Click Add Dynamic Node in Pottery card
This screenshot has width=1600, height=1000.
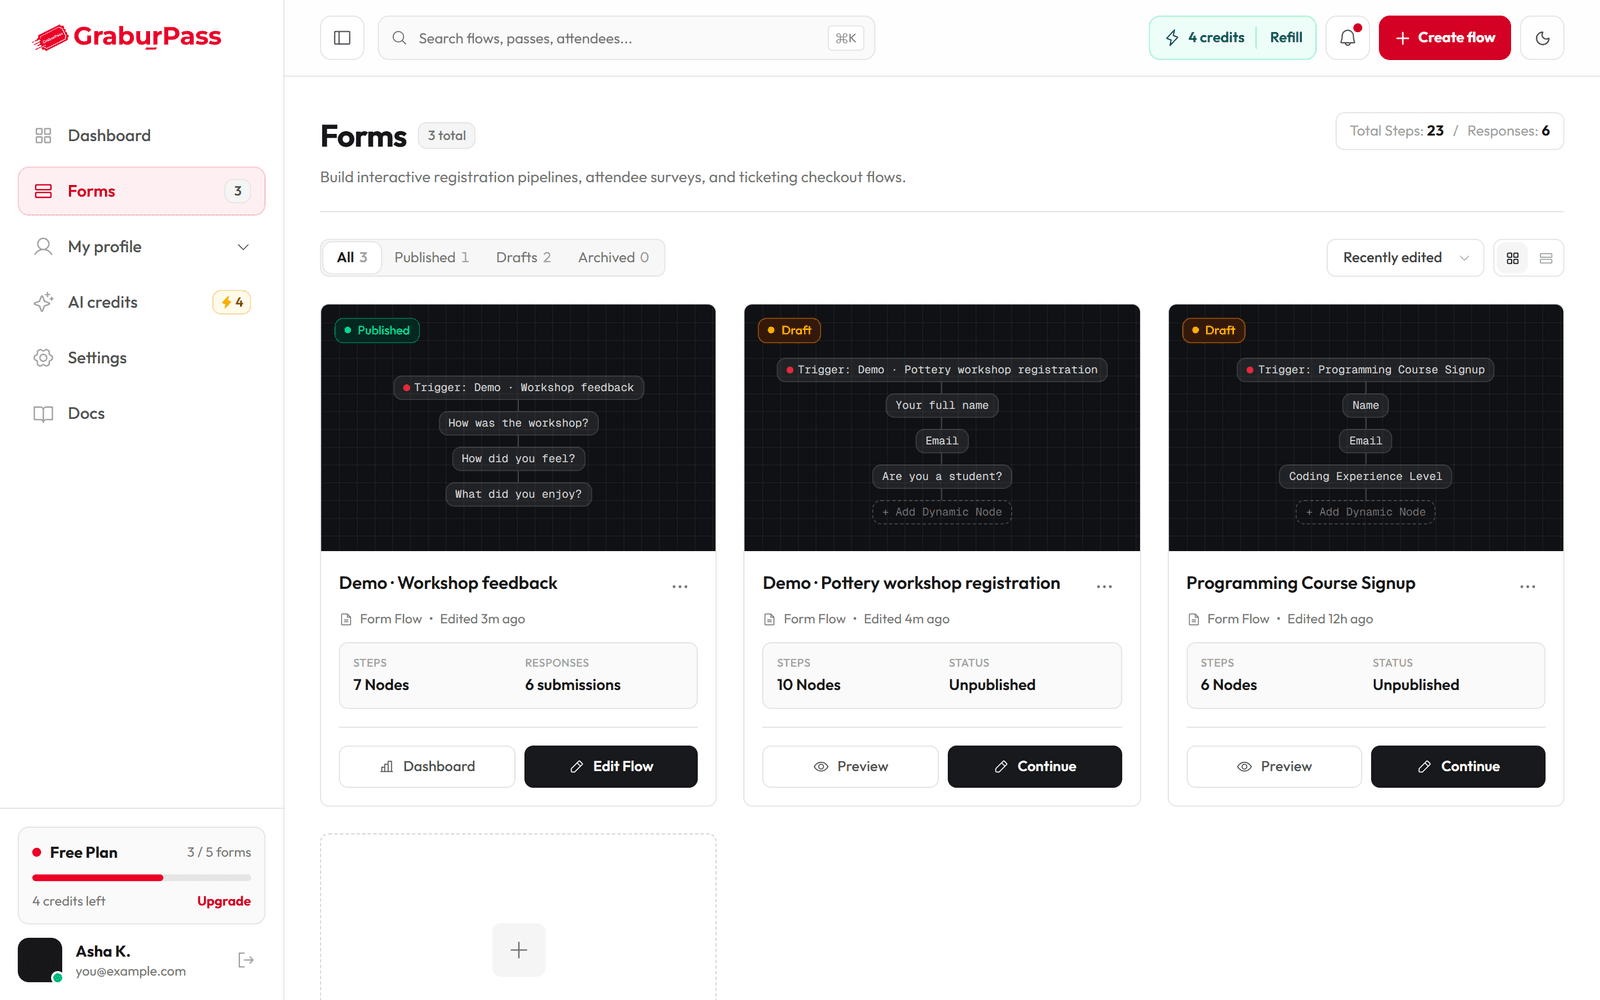(x=942, y=512)
